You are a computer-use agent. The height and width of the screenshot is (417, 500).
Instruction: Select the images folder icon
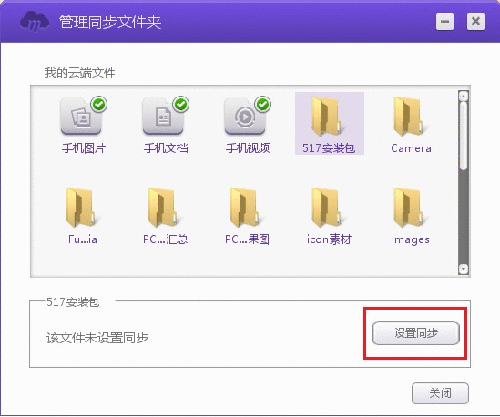(409, 208)
